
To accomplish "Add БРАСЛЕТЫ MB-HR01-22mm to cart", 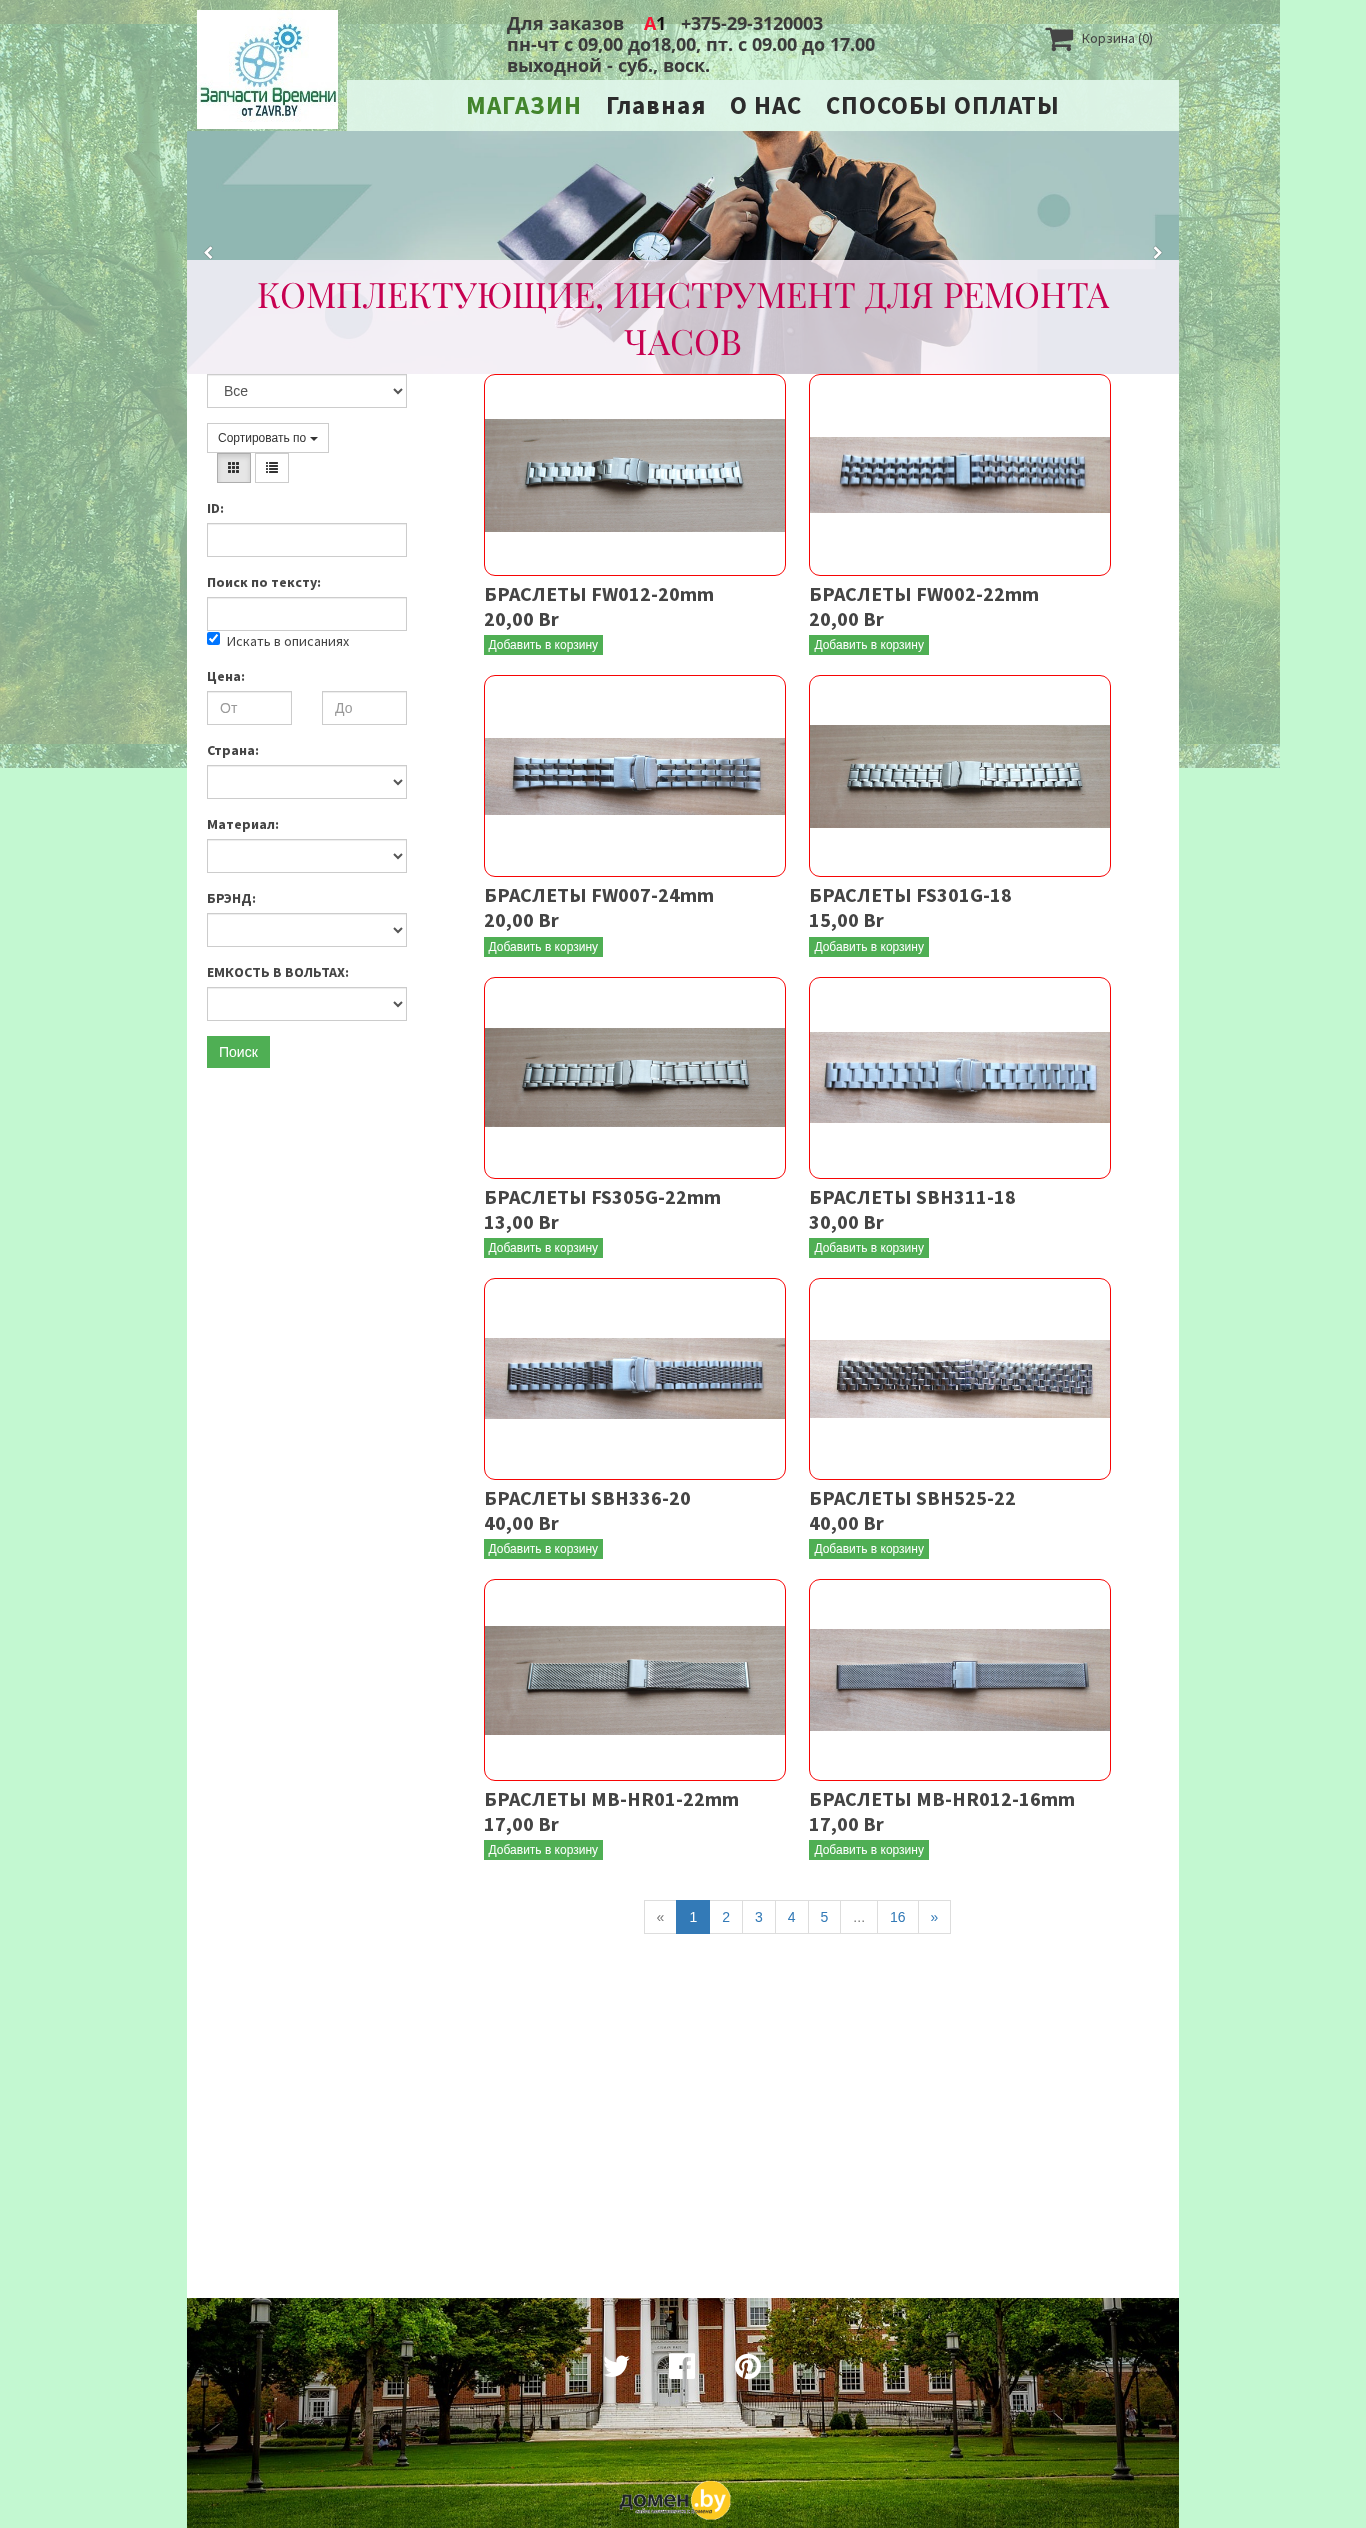I will coord(543,1850).
